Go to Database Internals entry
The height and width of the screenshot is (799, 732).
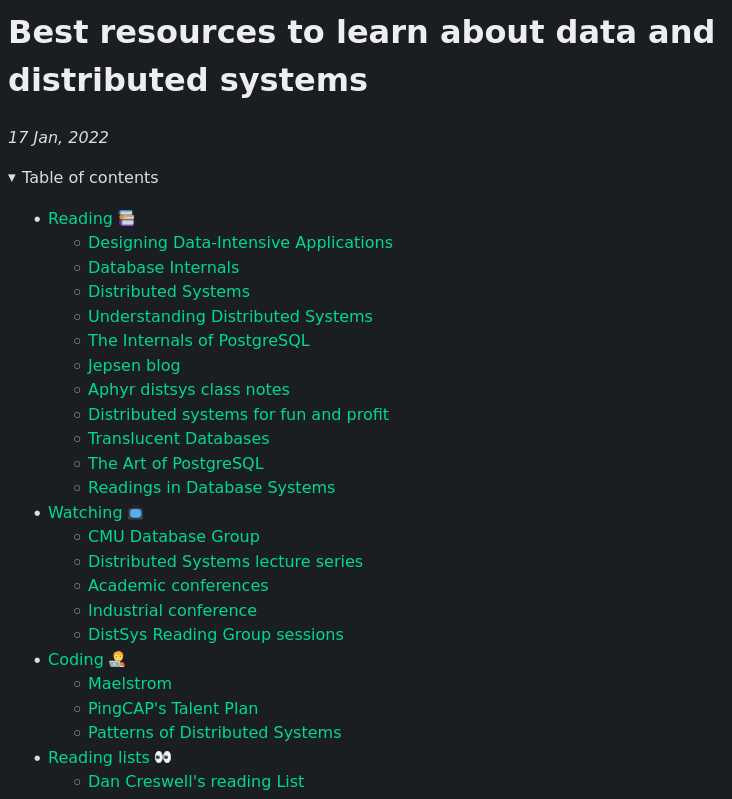click(163, 268)
